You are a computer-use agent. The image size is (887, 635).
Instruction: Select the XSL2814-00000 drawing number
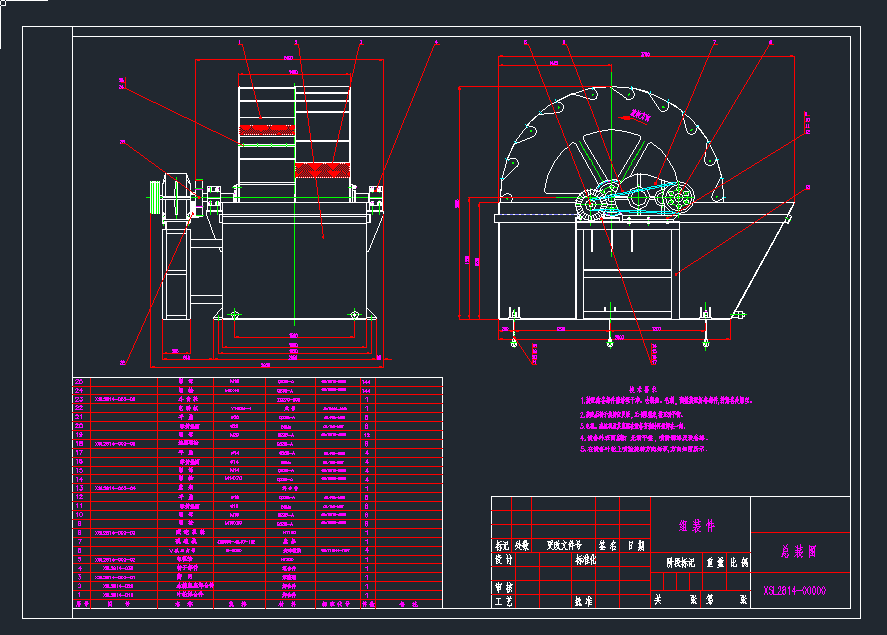794,590
